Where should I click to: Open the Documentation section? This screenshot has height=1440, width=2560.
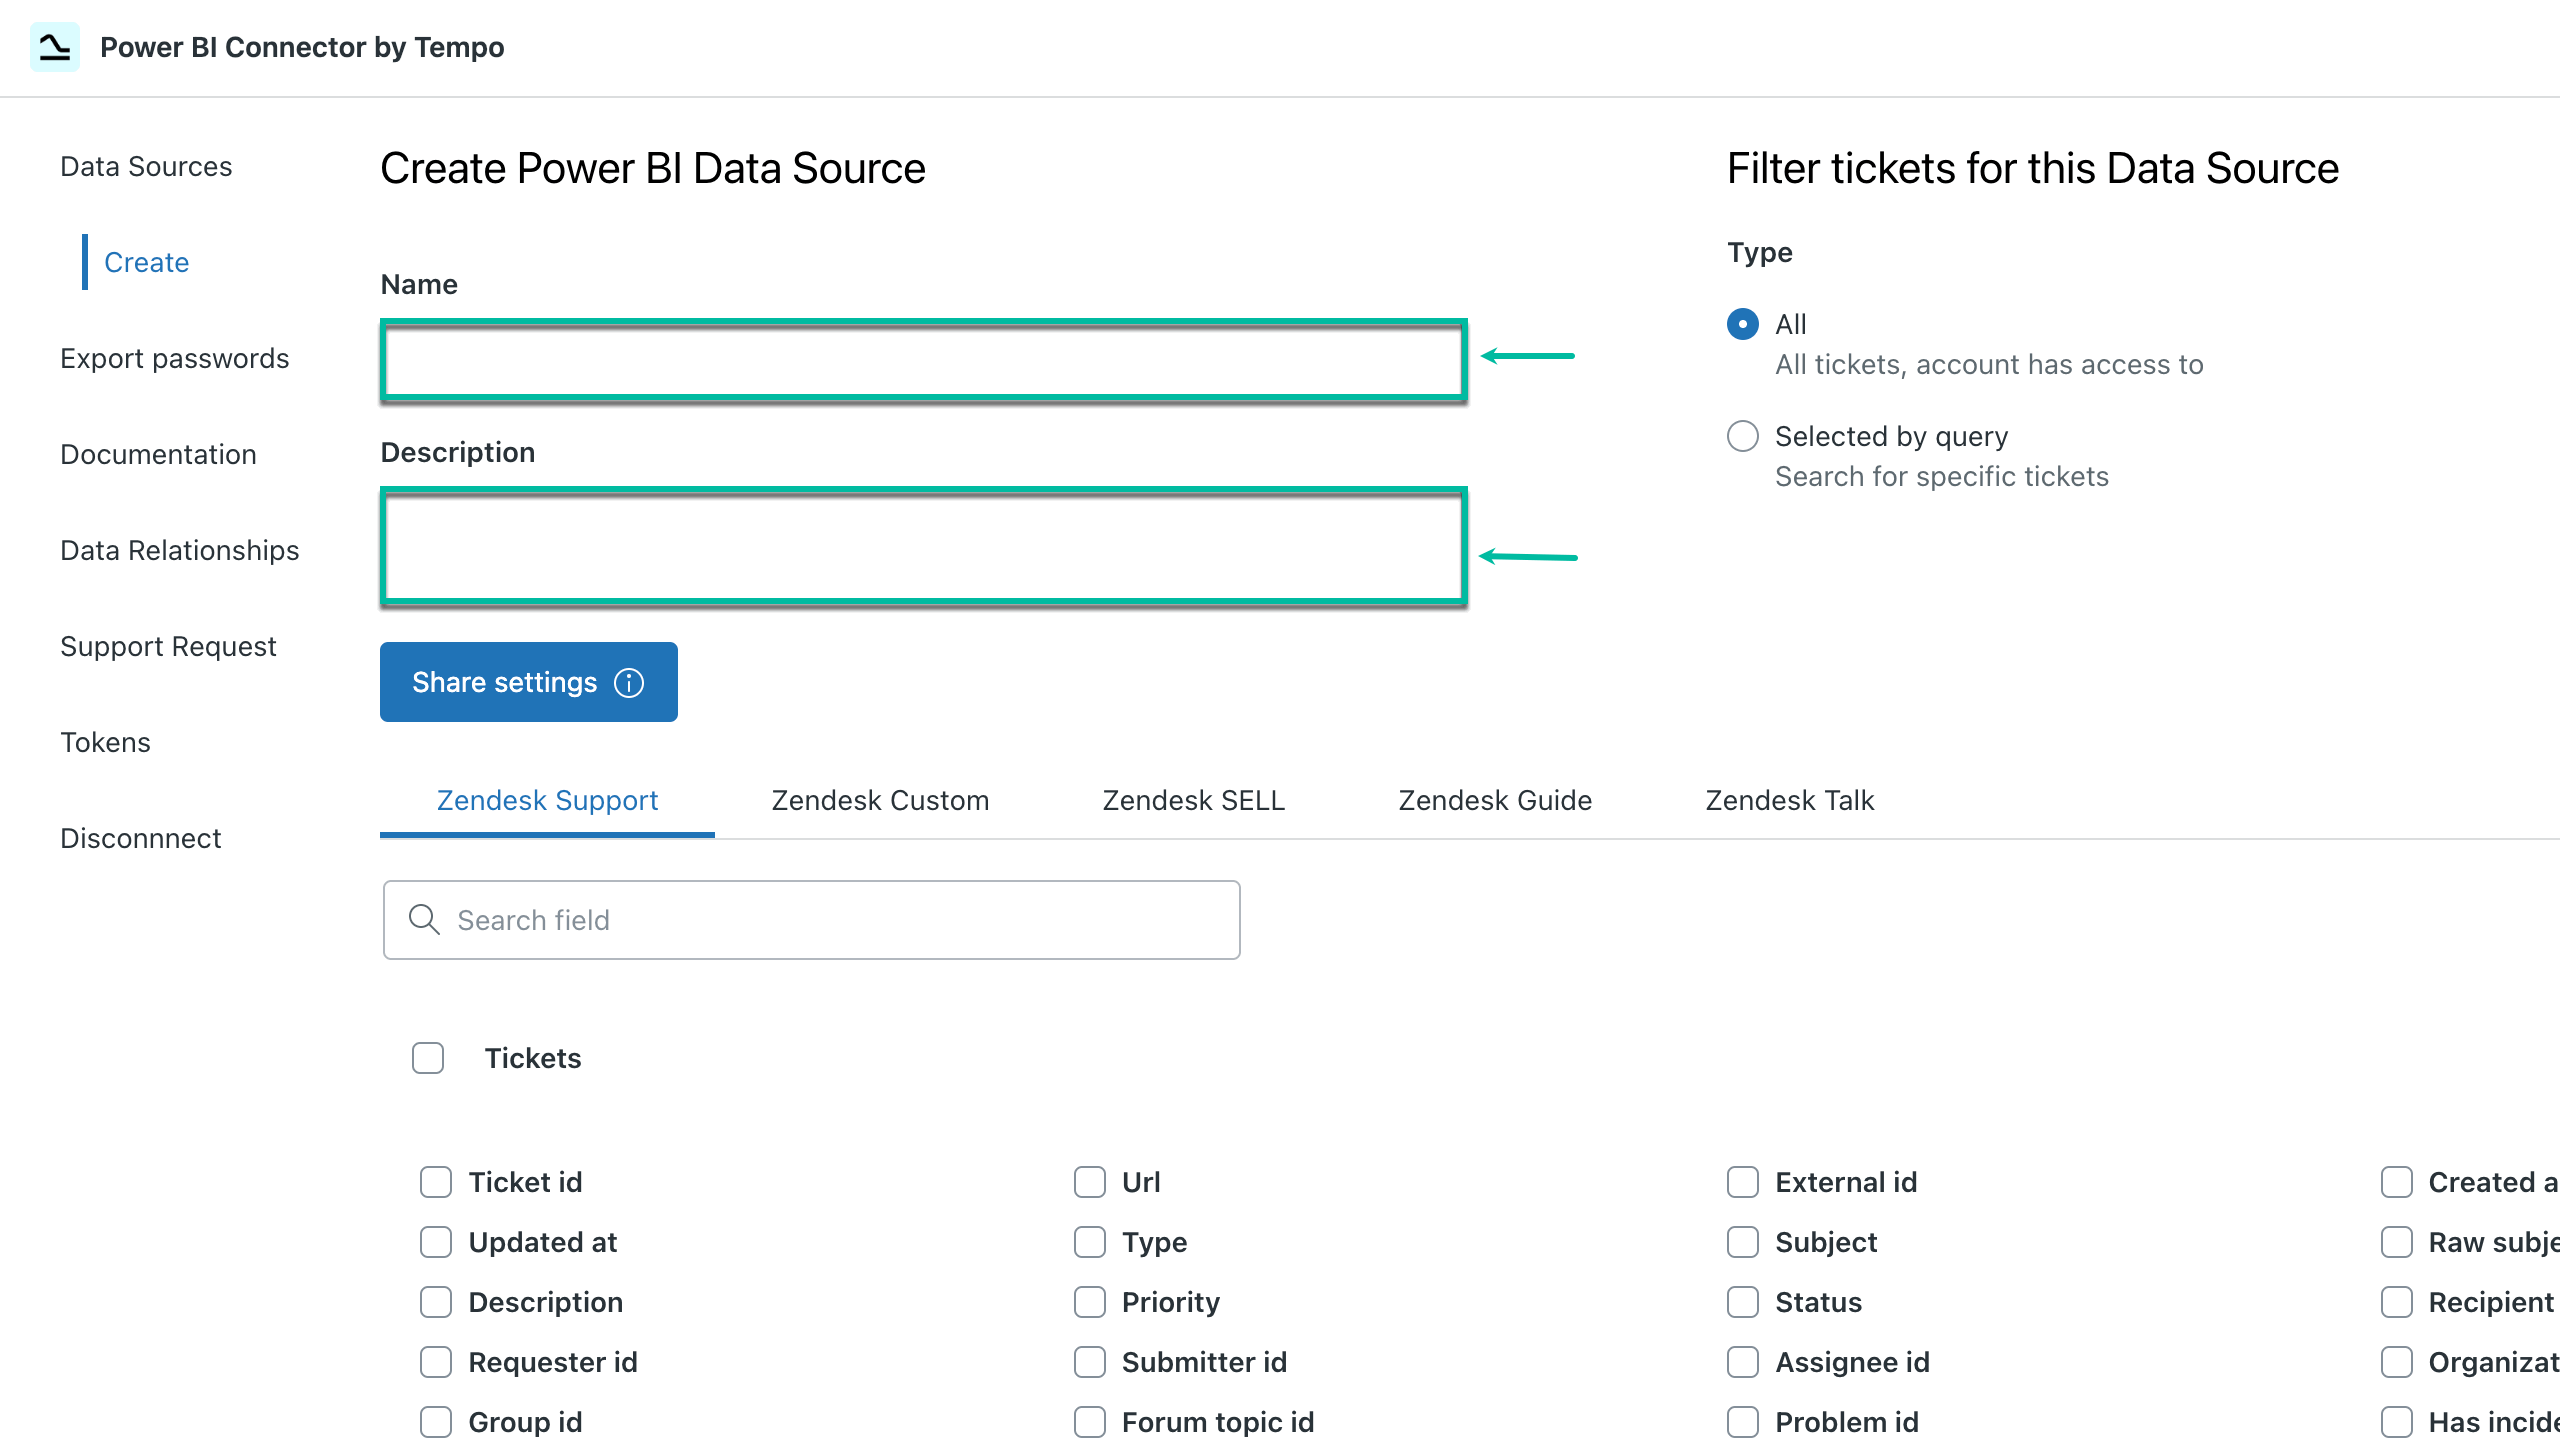[158, 454]
